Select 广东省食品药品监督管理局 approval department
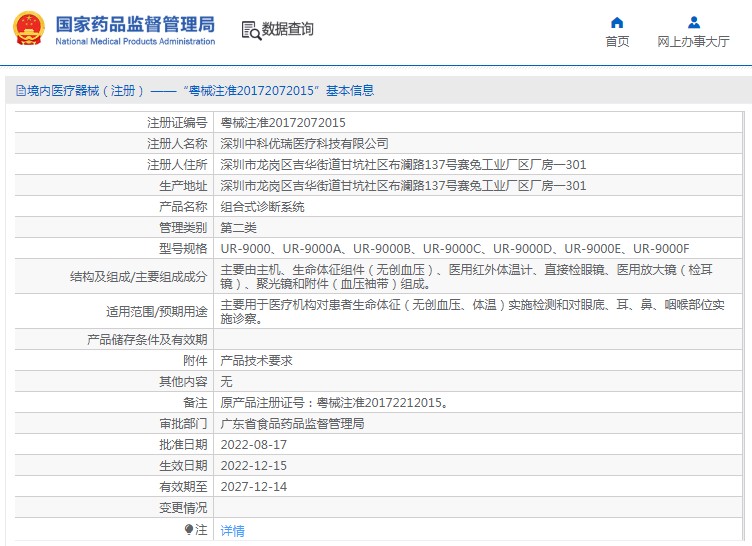 [x=292, y=424]
